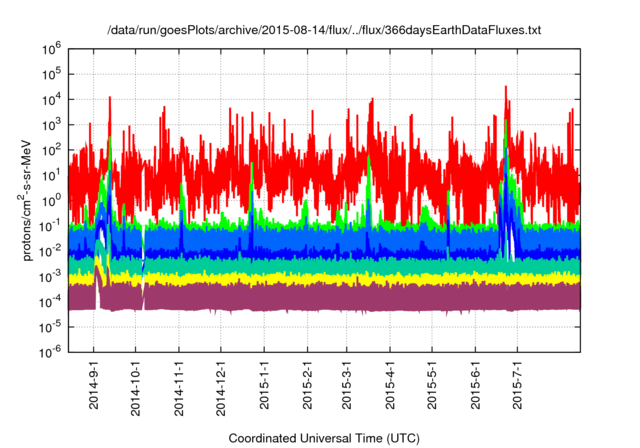The image size is (640, 448).
Task: Click the 10^-1 y-axis tick label
Action: pyautogui.click(x=50, y=226)
